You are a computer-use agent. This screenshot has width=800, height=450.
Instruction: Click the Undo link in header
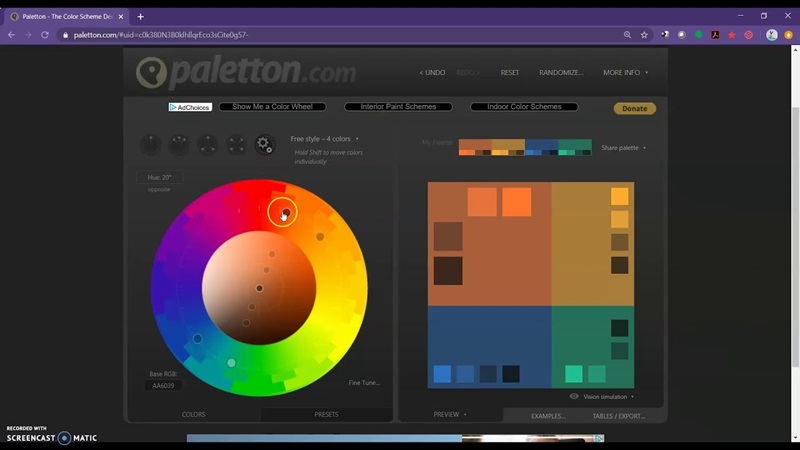tap(432, 73)
